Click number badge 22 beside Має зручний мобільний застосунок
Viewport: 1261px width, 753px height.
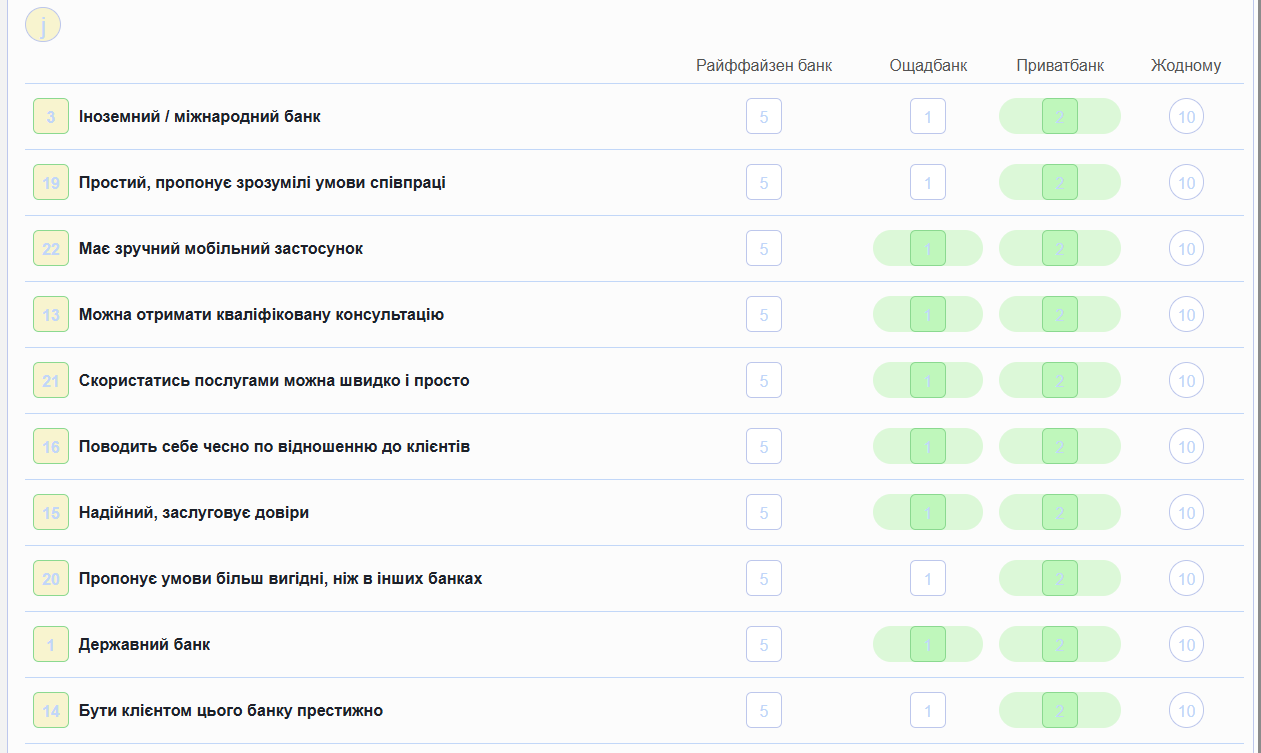(51, 249)
